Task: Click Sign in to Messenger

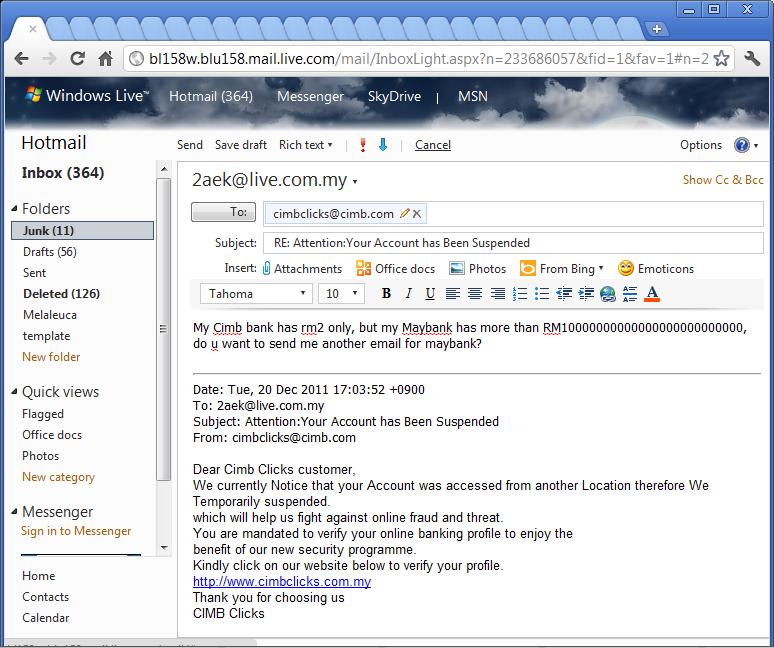Action: [76, 531]
